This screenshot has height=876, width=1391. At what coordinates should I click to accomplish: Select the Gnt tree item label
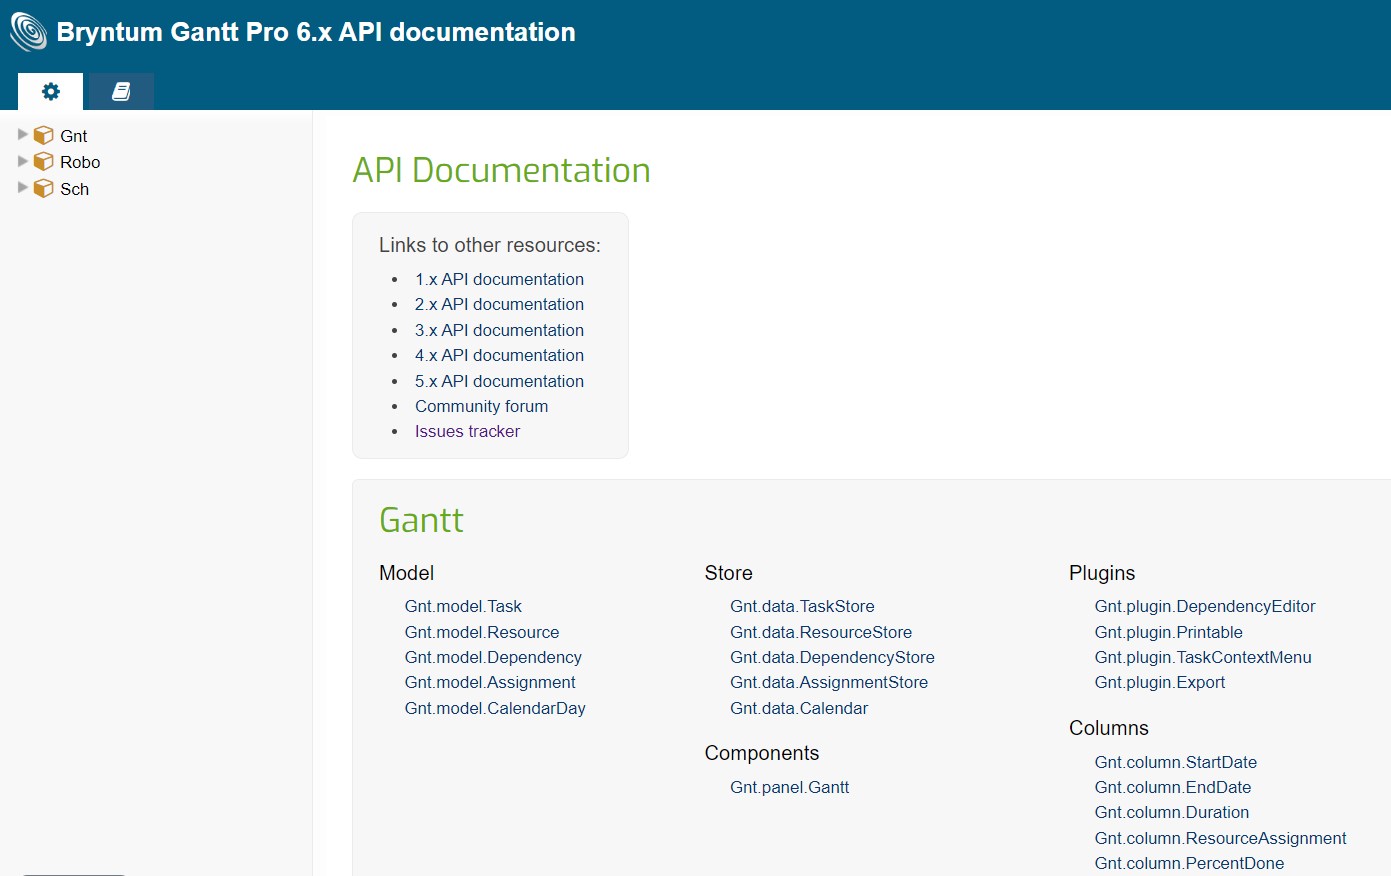74,136
